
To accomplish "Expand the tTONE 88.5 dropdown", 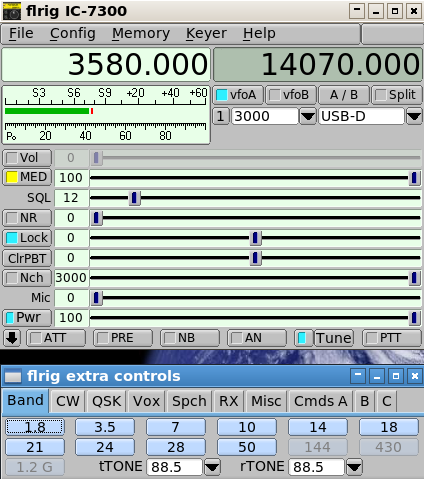I will tap(212, 467).
